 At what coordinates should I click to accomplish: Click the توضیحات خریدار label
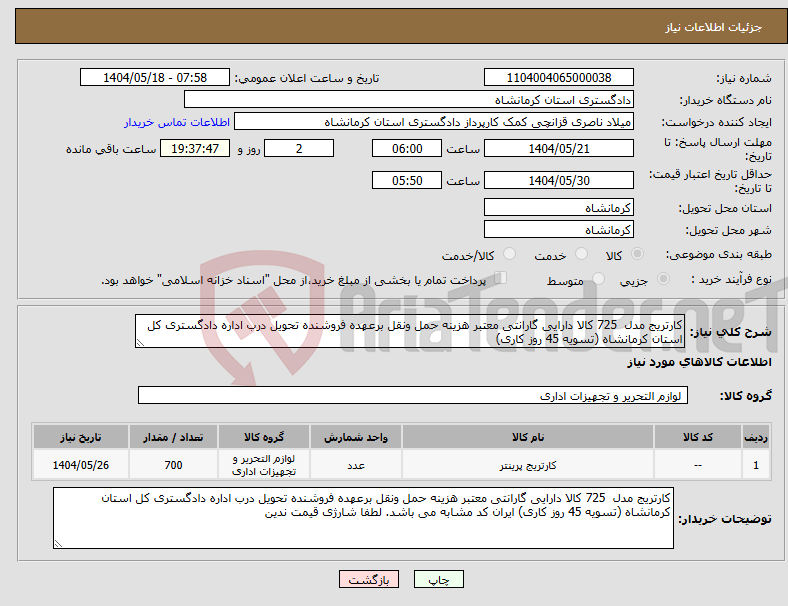coord(725,519)
